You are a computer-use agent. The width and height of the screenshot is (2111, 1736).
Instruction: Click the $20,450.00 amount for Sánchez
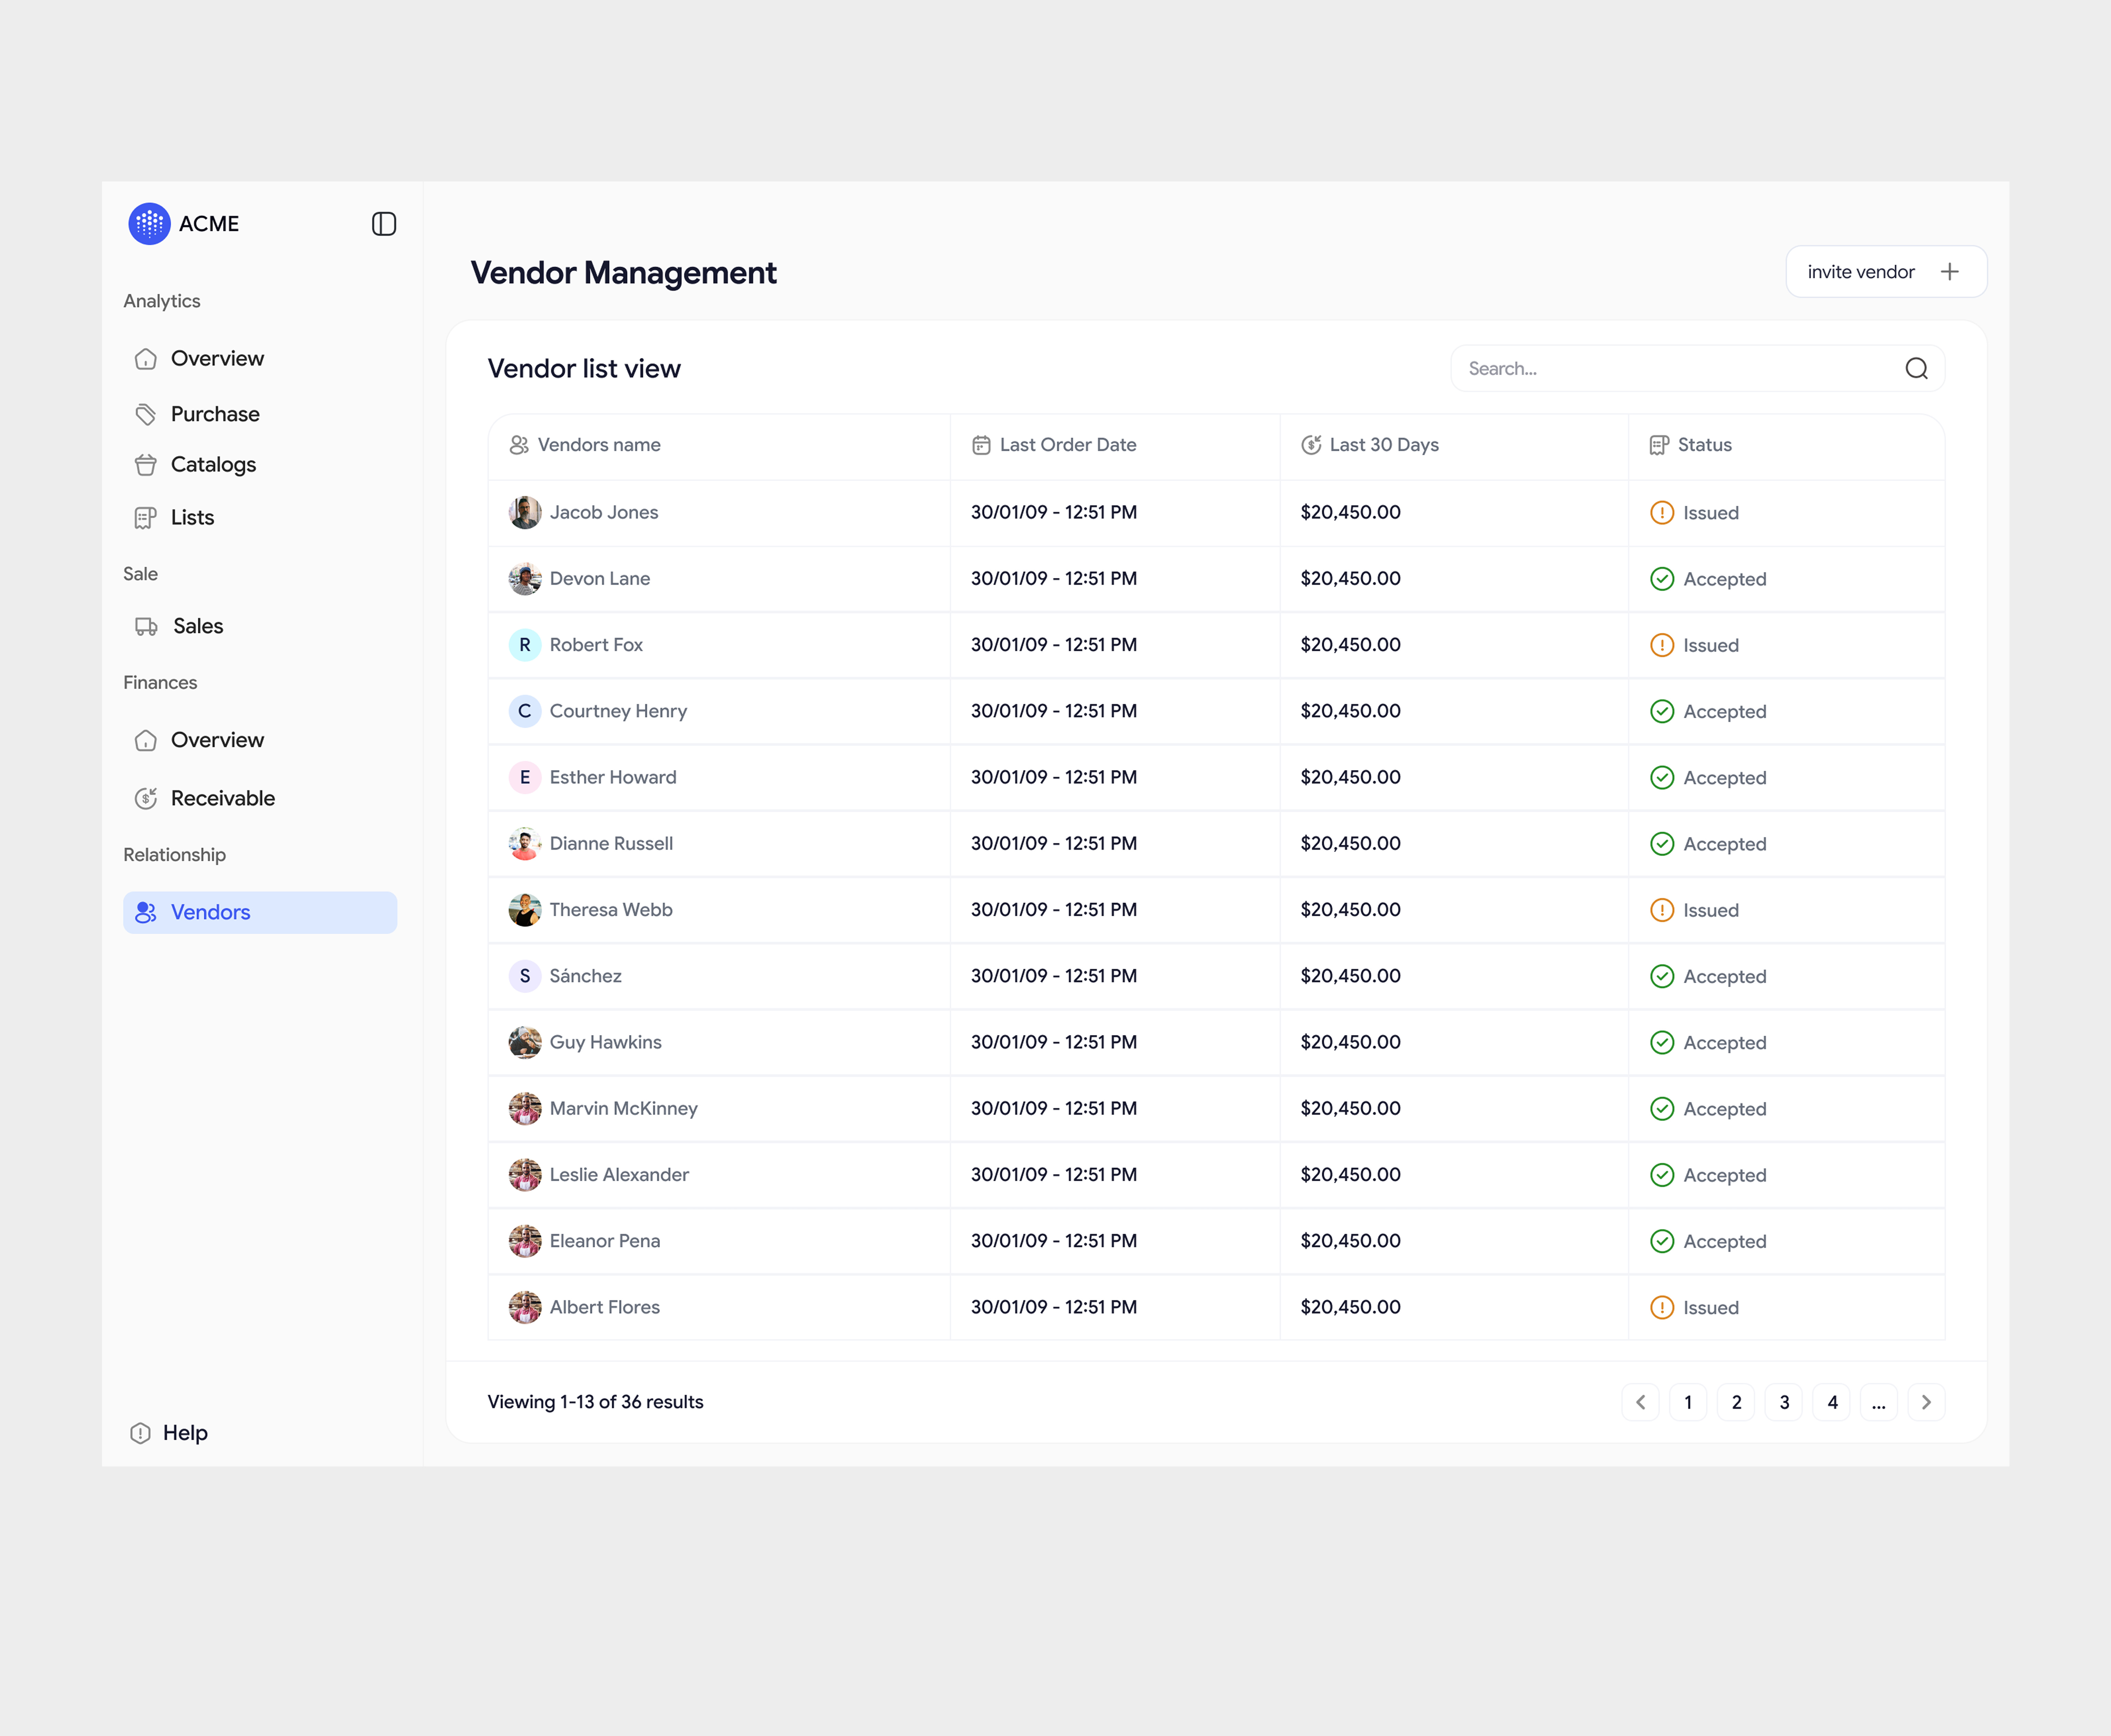pos(1350,976)
